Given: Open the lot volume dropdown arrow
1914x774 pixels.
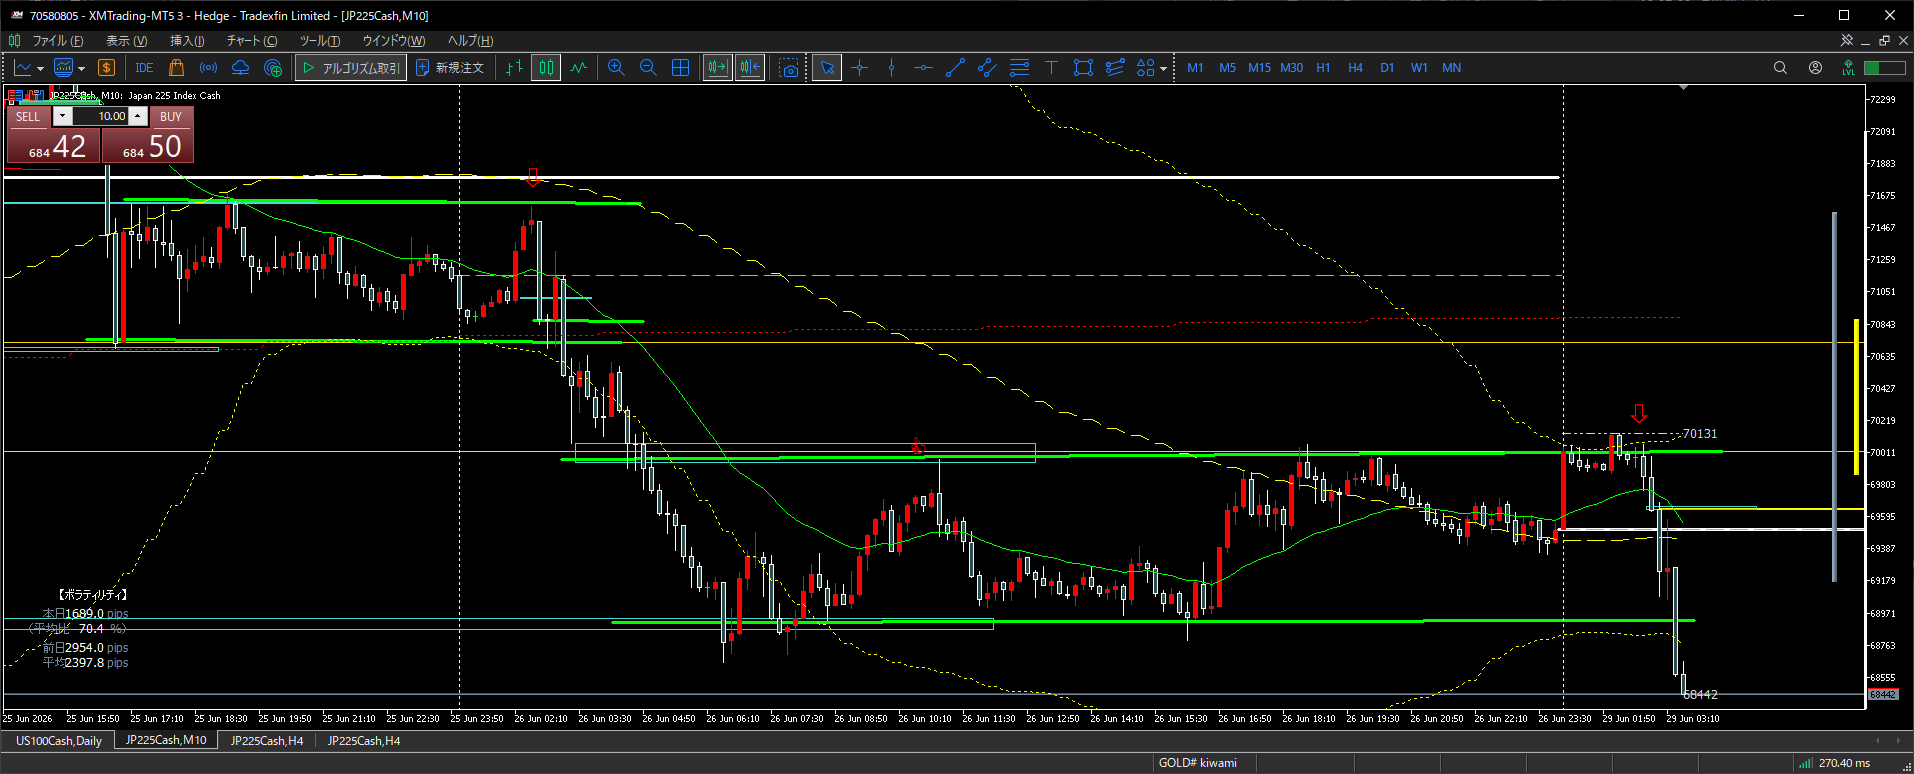Looking at the screenshot, I should click(x=62, y=116).
